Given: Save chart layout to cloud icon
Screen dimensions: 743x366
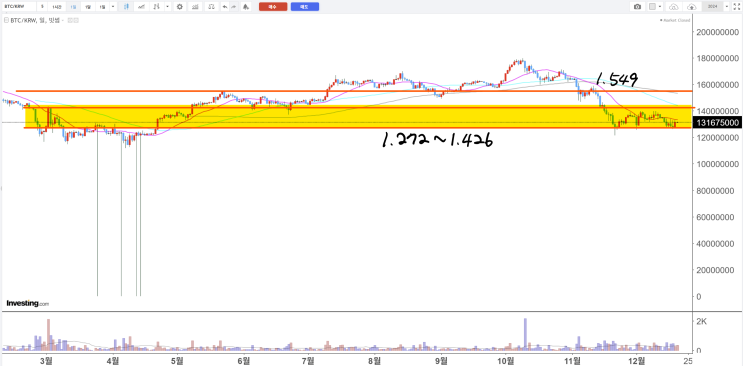Looking at the screenshot, I should point(692,7).
